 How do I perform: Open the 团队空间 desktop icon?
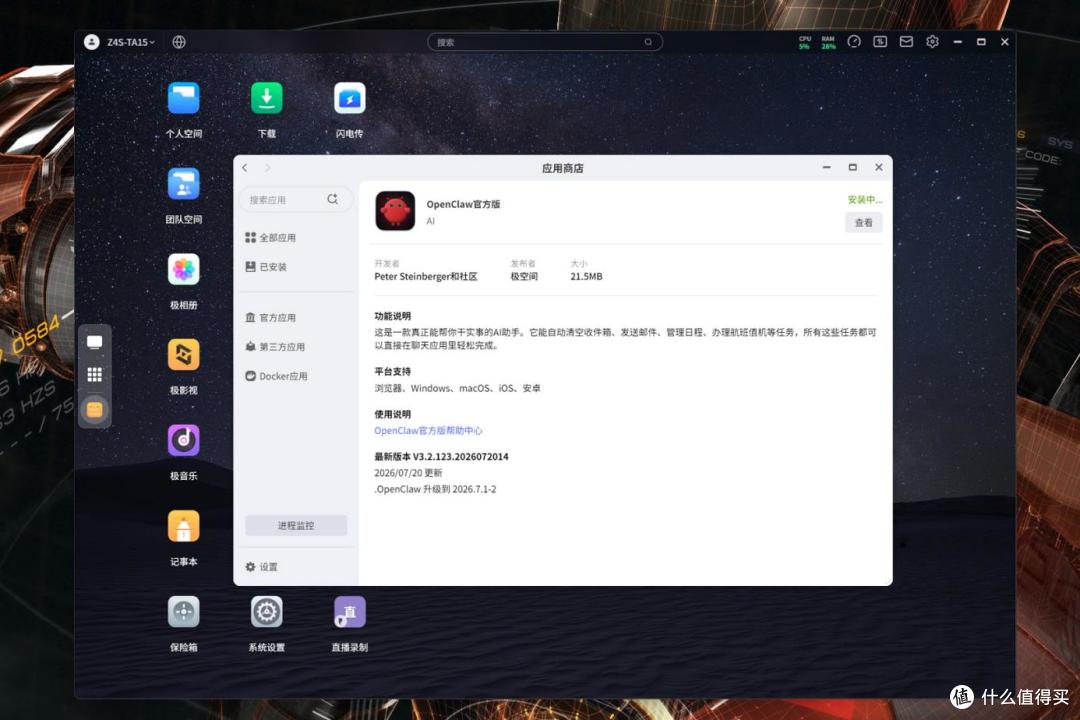pyautogui.click(x=183, y=184)
